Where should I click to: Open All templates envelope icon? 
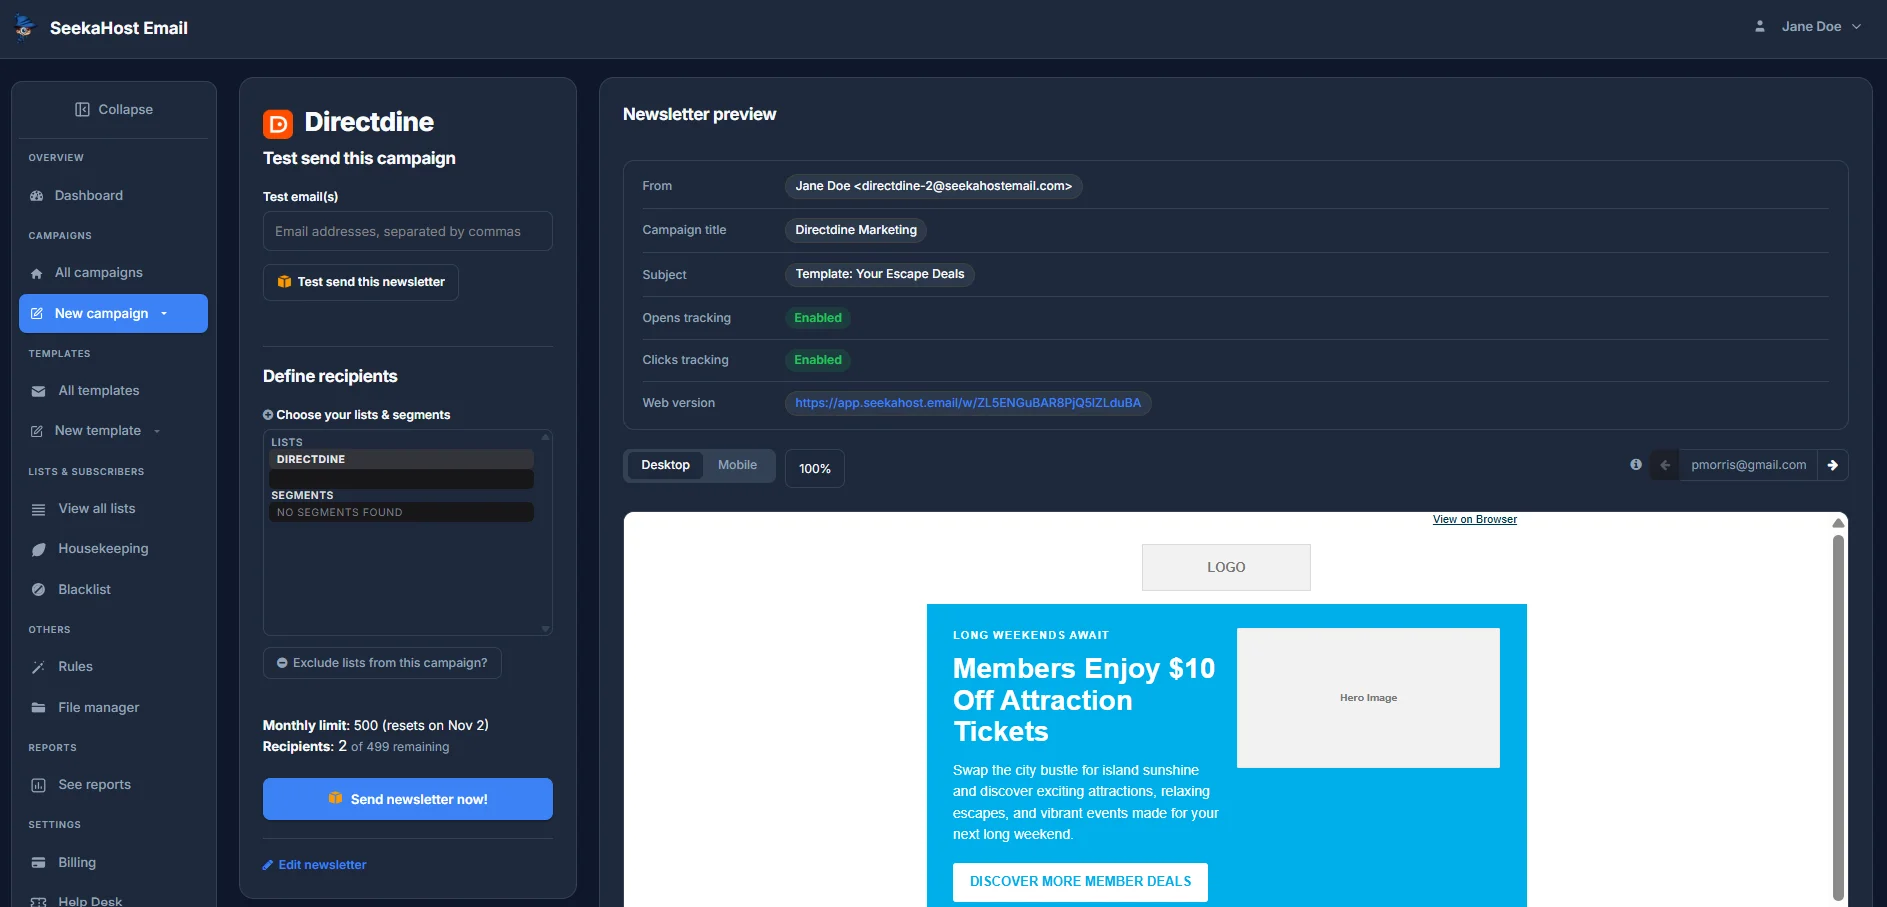38,391
